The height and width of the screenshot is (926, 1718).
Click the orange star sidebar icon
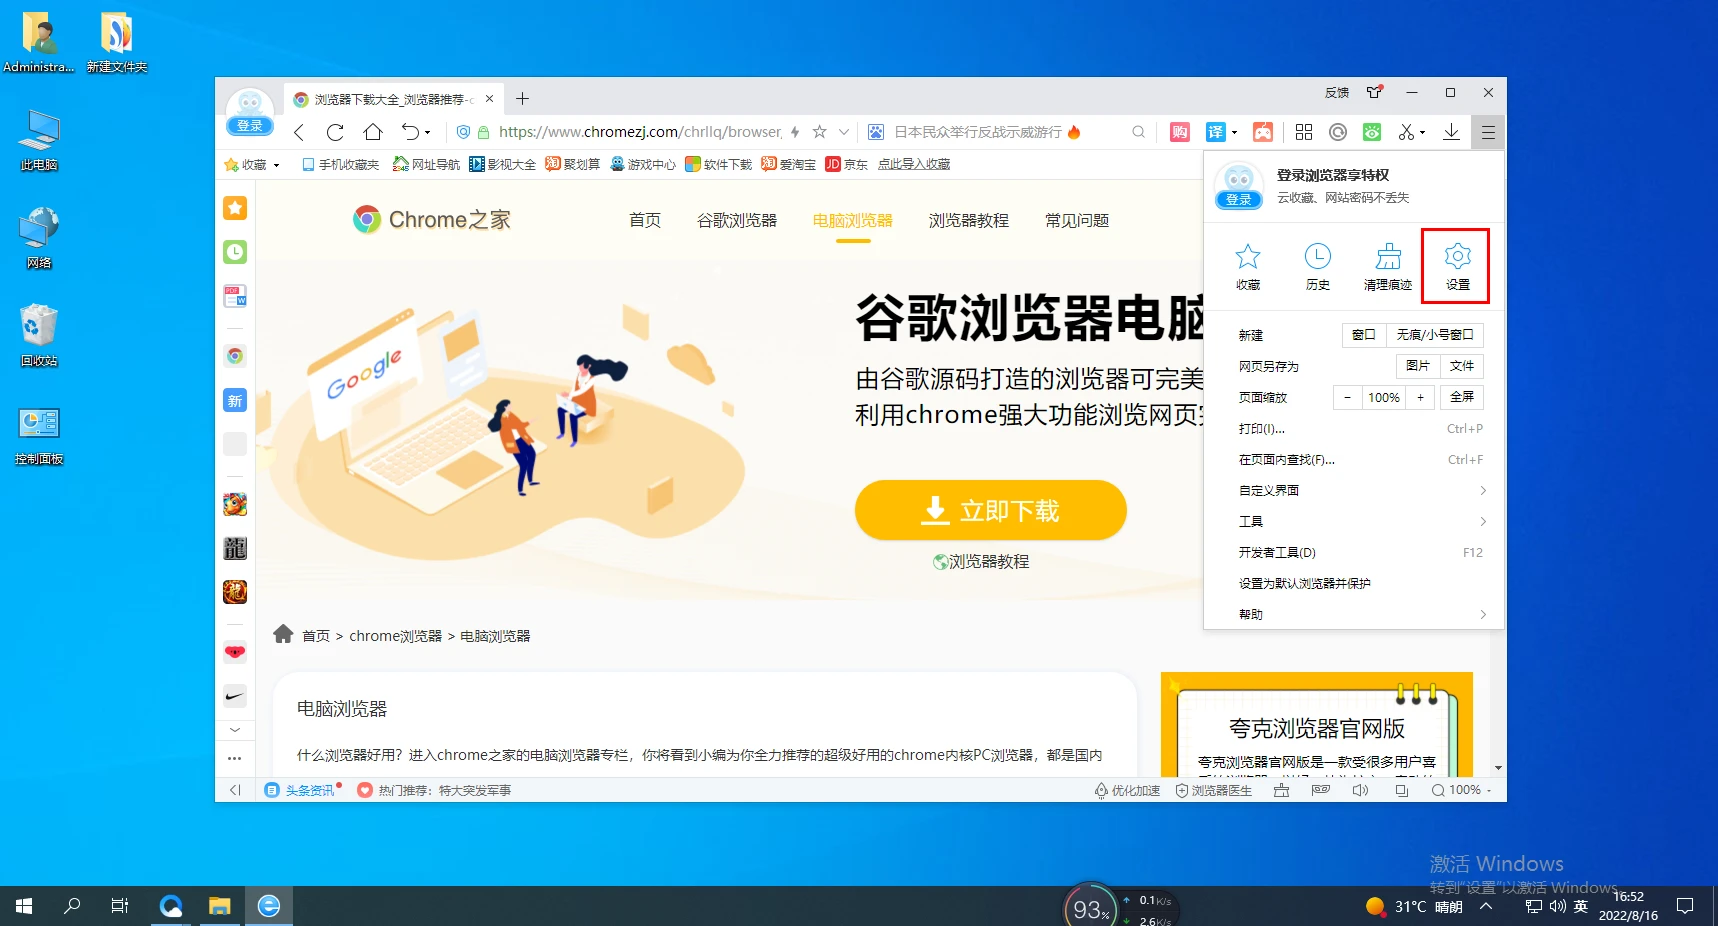(235, 208)
